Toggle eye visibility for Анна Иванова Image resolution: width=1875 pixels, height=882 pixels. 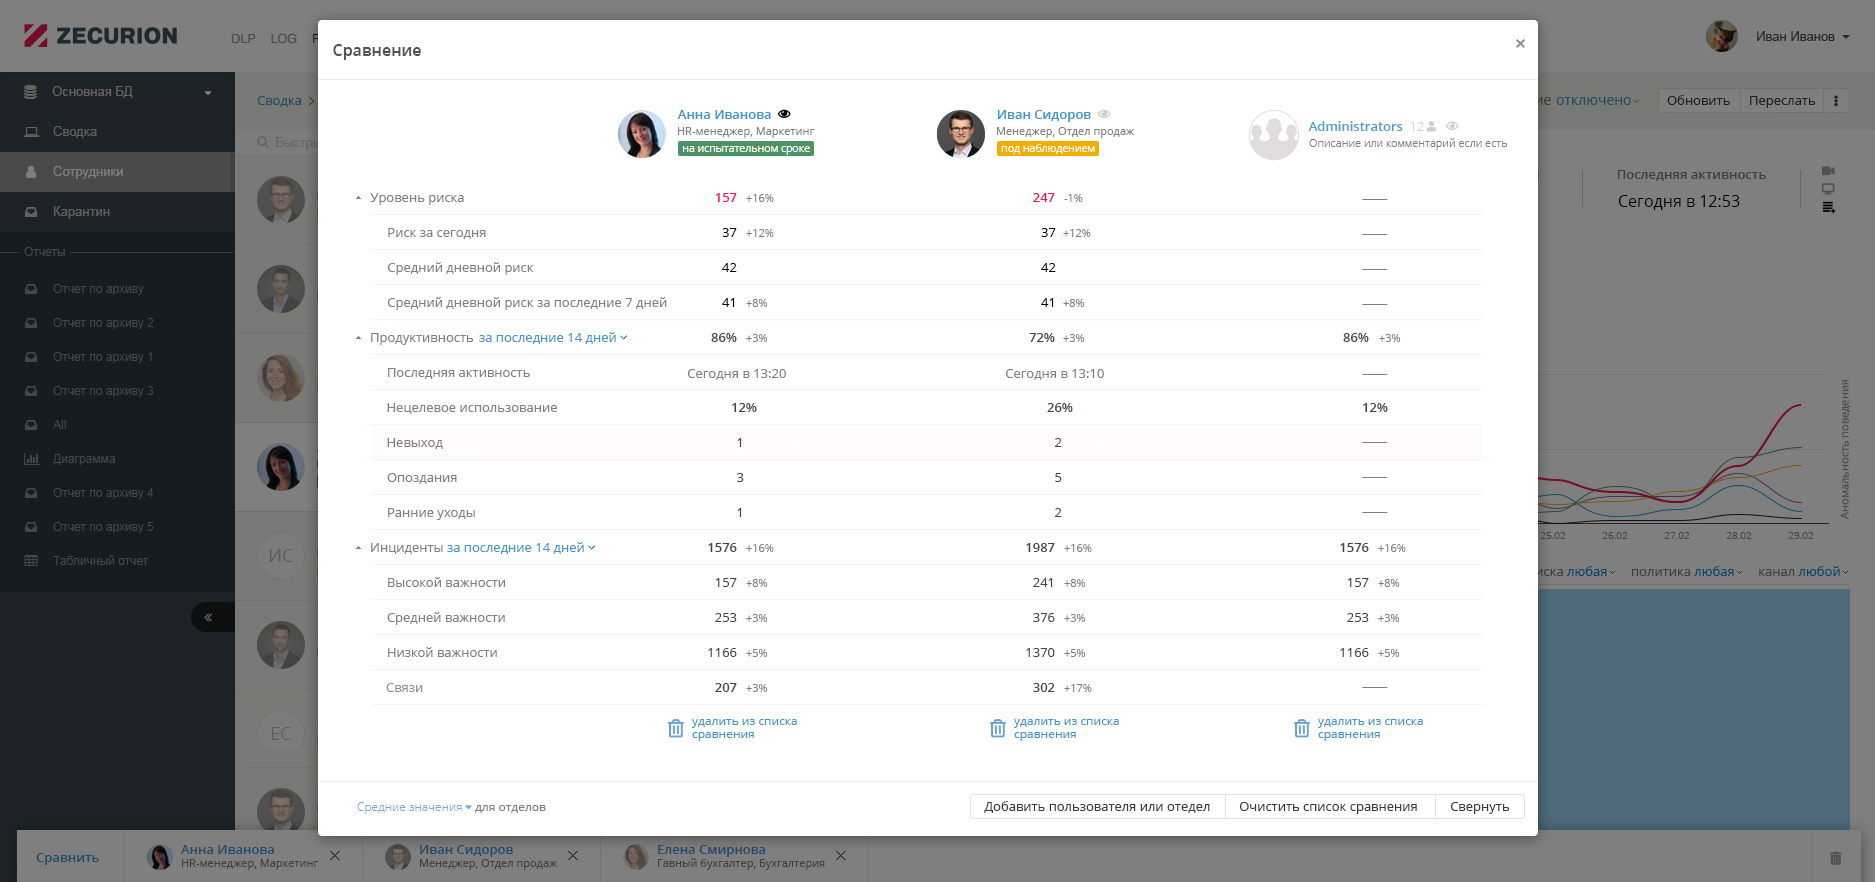[784, 114]
